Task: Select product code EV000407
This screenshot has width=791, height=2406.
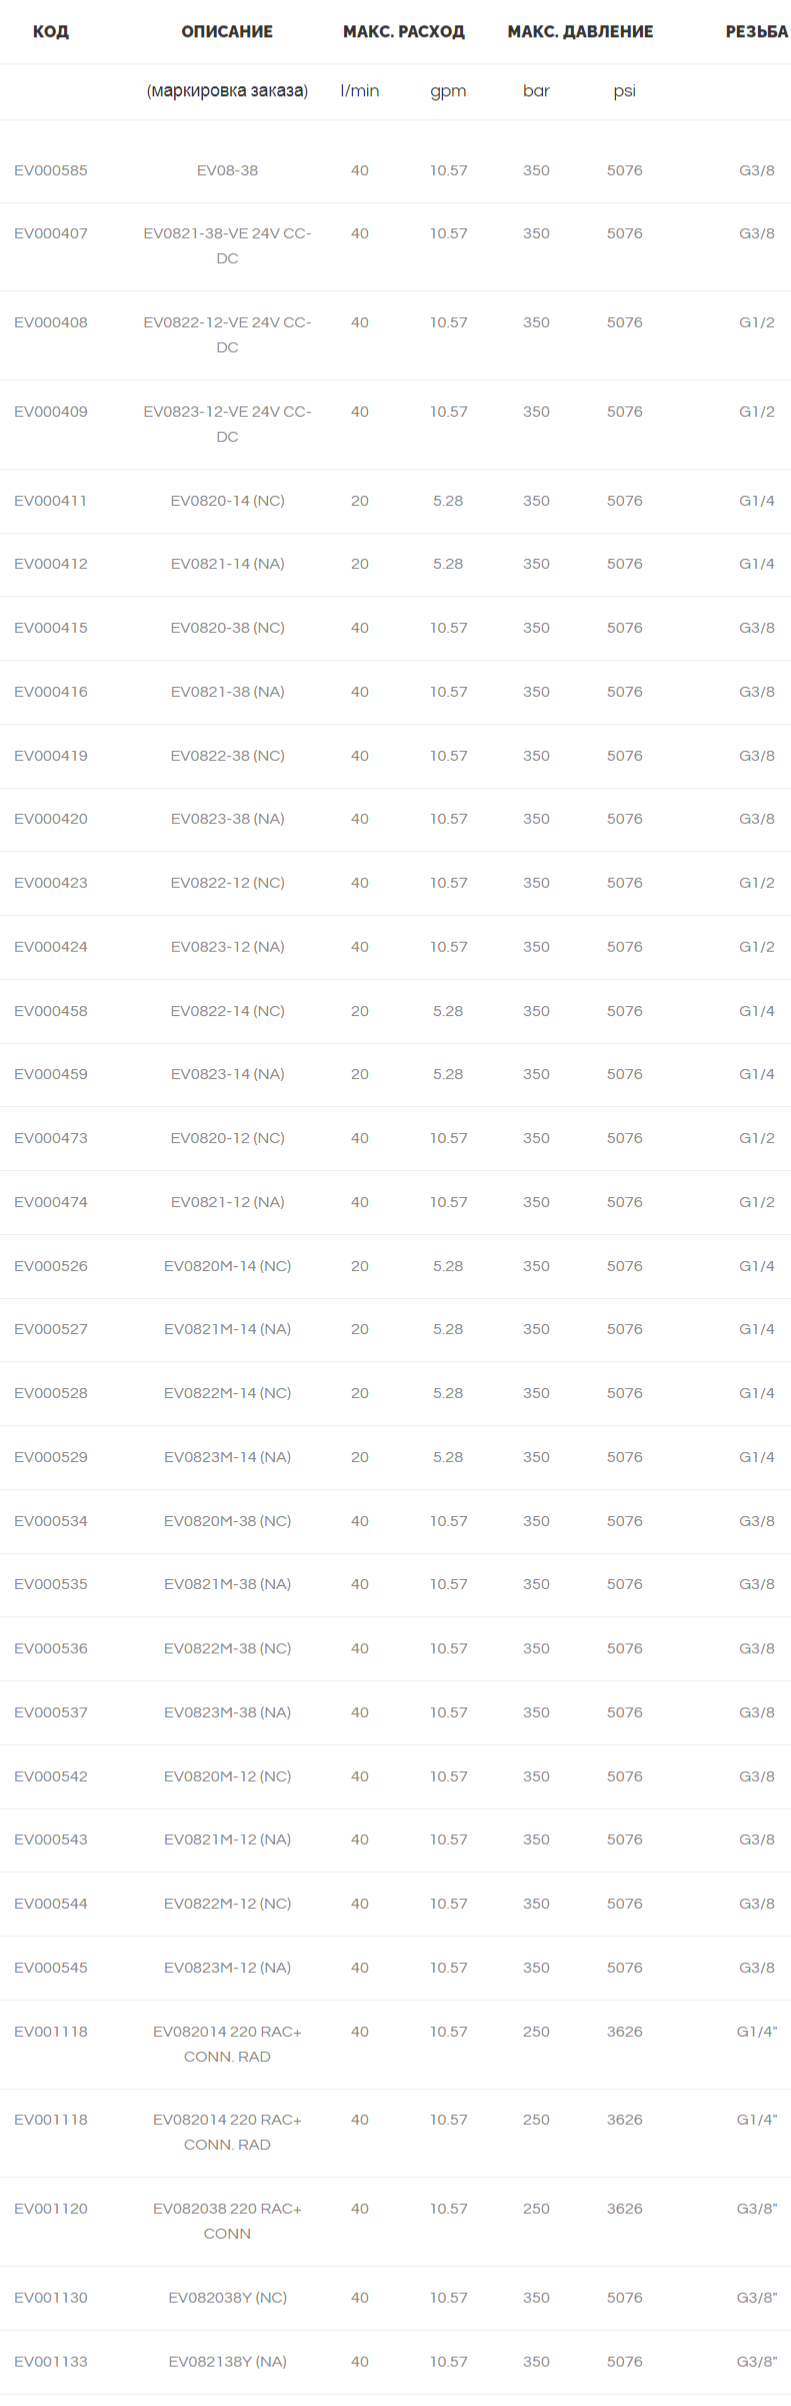Action: (x=51, y=234)
